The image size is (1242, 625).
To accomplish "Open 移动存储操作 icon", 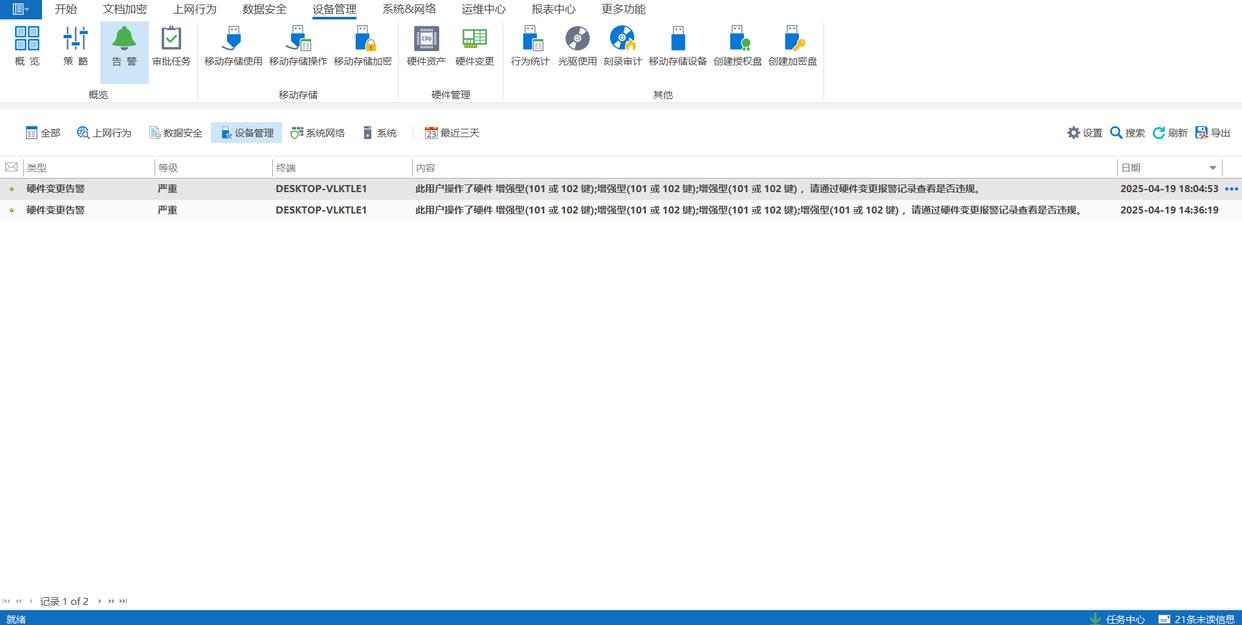I will tap(298, 47).
